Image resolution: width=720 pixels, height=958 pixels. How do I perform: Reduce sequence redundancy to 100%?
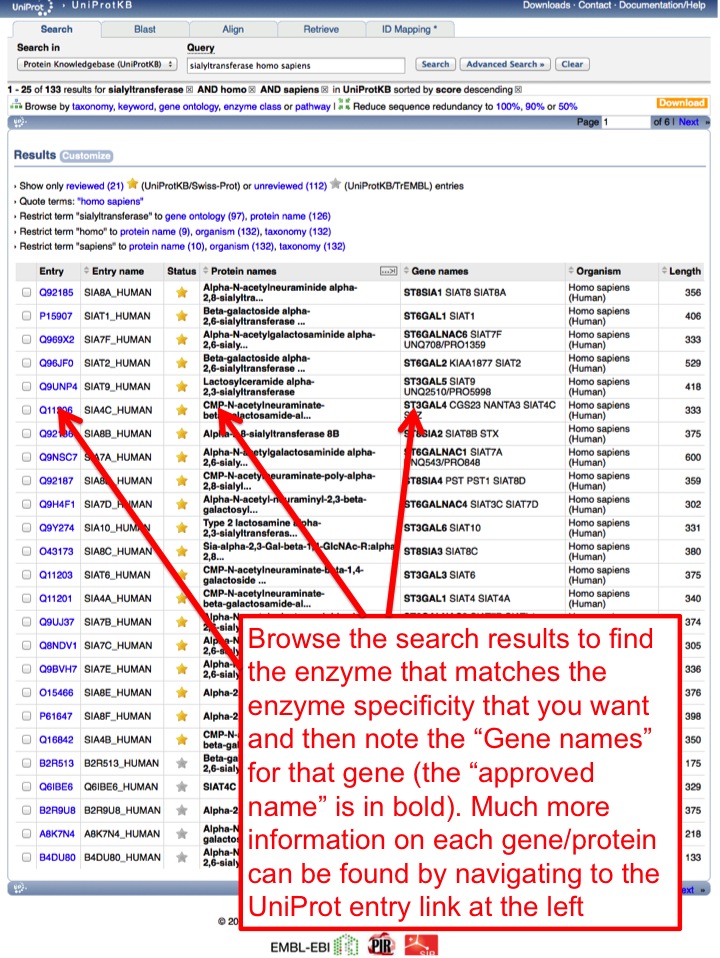point(508,106)
